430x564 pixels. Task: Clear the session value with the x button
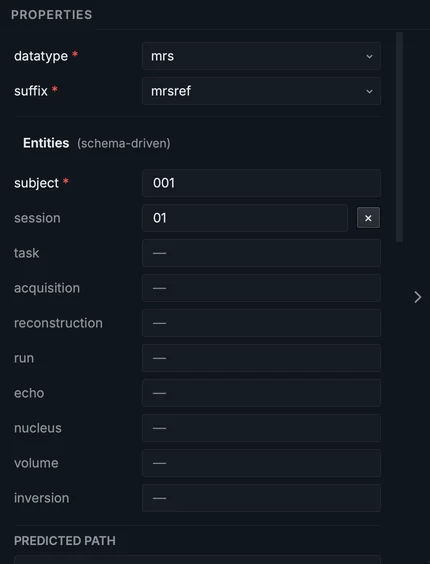(x=368, y=218)
